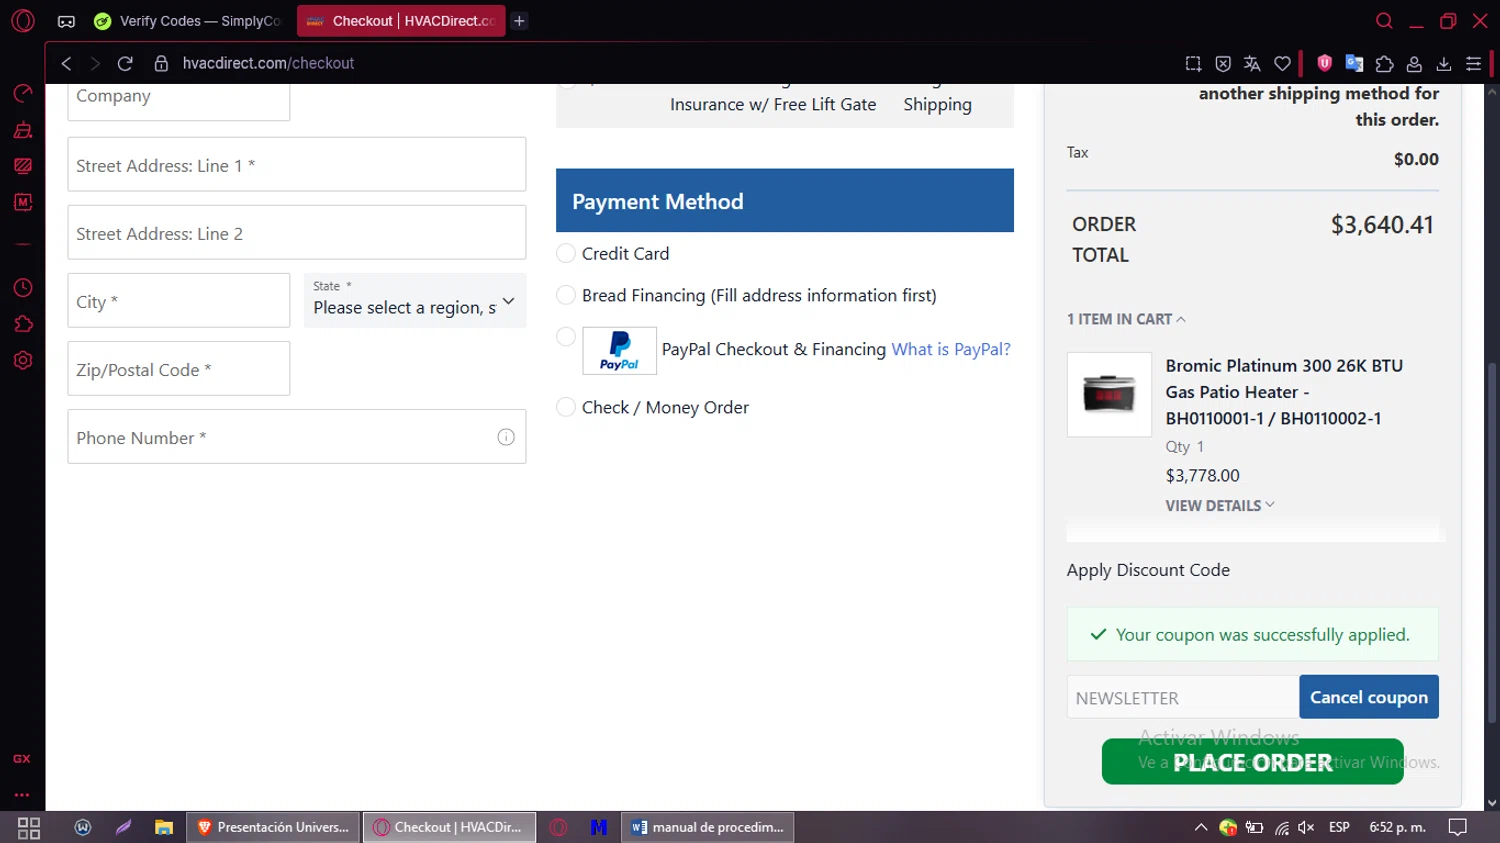1500x843 pixels.
Task: Click the PayPal logo image
Action: [x=620, y=351]
